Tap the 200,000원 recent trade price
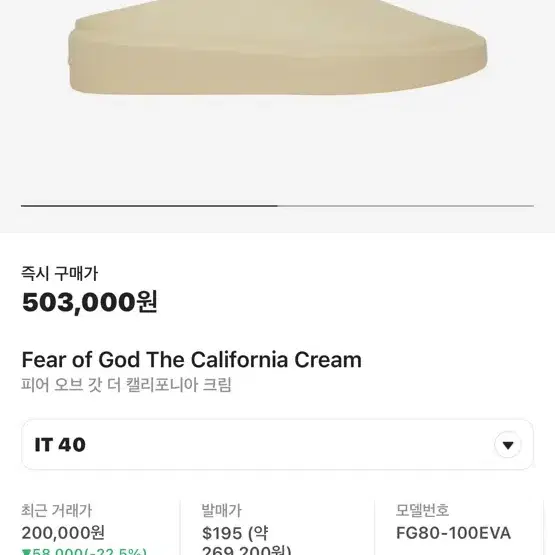Image resolution: width=555 pixels, height=555 pixels. click(63, 533)
